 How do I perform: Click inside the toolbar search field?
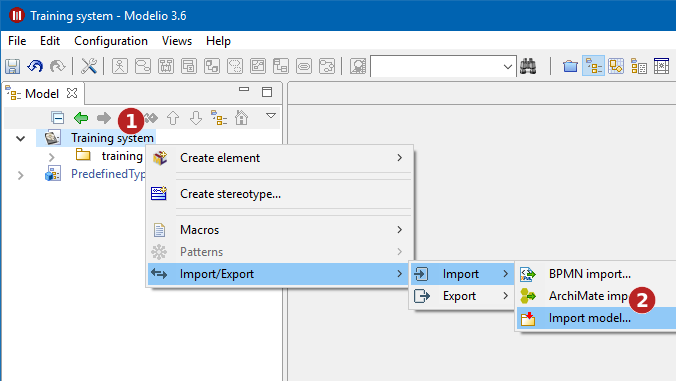coord(436,66)
